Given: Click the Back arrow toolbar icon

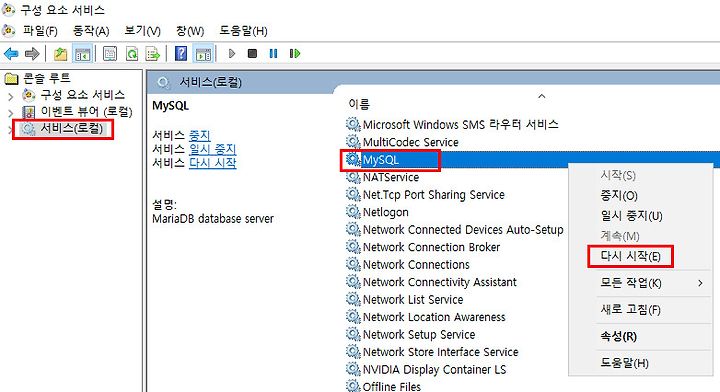Looking at the screenshot, I should (11, 54).
